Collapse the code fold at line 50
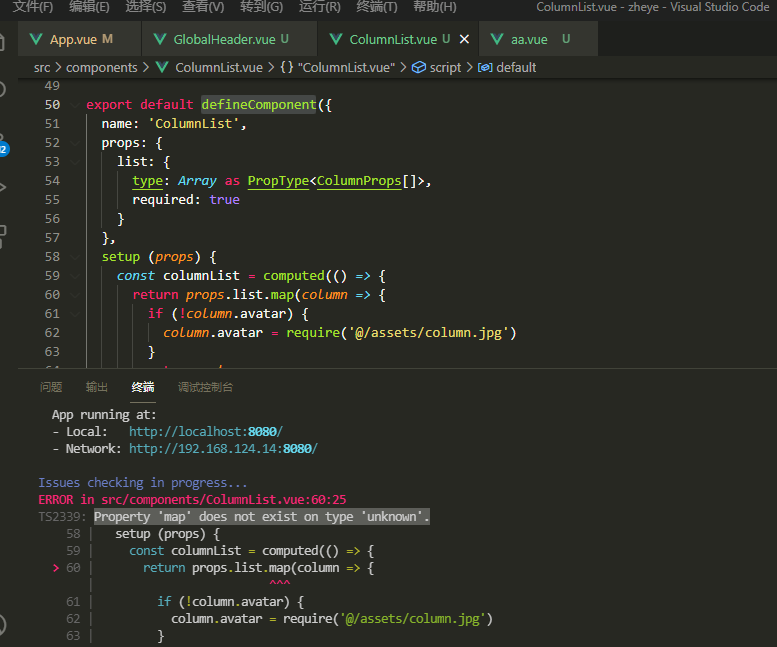The width and height of the screenshot is (777, 647). coord(77,105)
